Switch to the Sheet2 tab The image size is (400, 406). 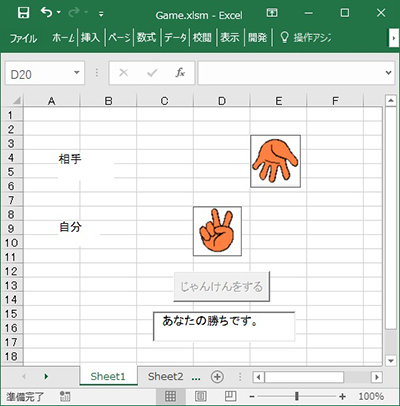coord(165,377)
